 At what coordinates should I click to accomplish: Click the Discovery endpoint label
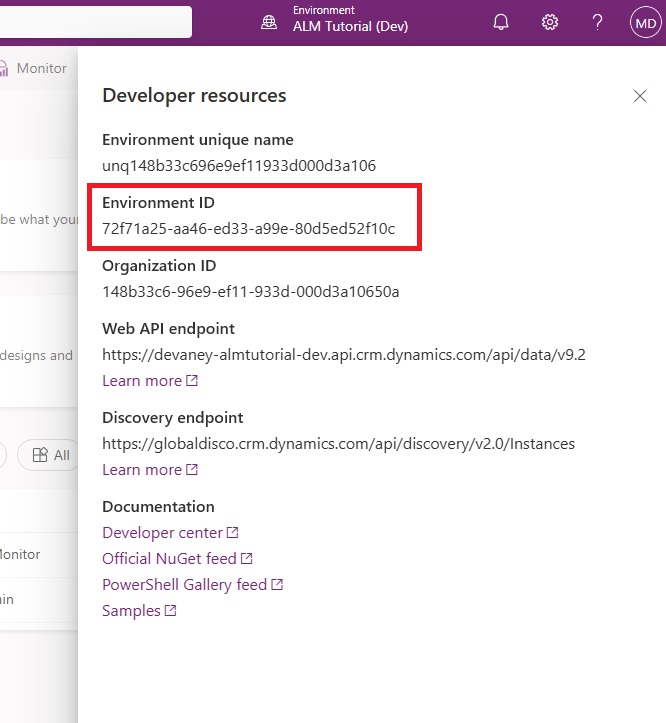[x=172, y=418]
